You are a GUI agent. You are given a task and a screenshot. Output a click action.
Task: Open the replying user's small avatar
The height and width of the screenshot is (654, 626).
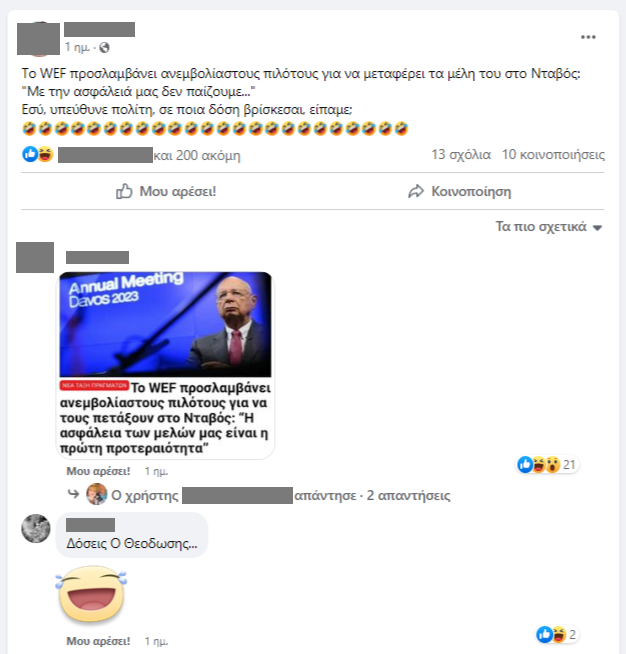click(96, 494)
